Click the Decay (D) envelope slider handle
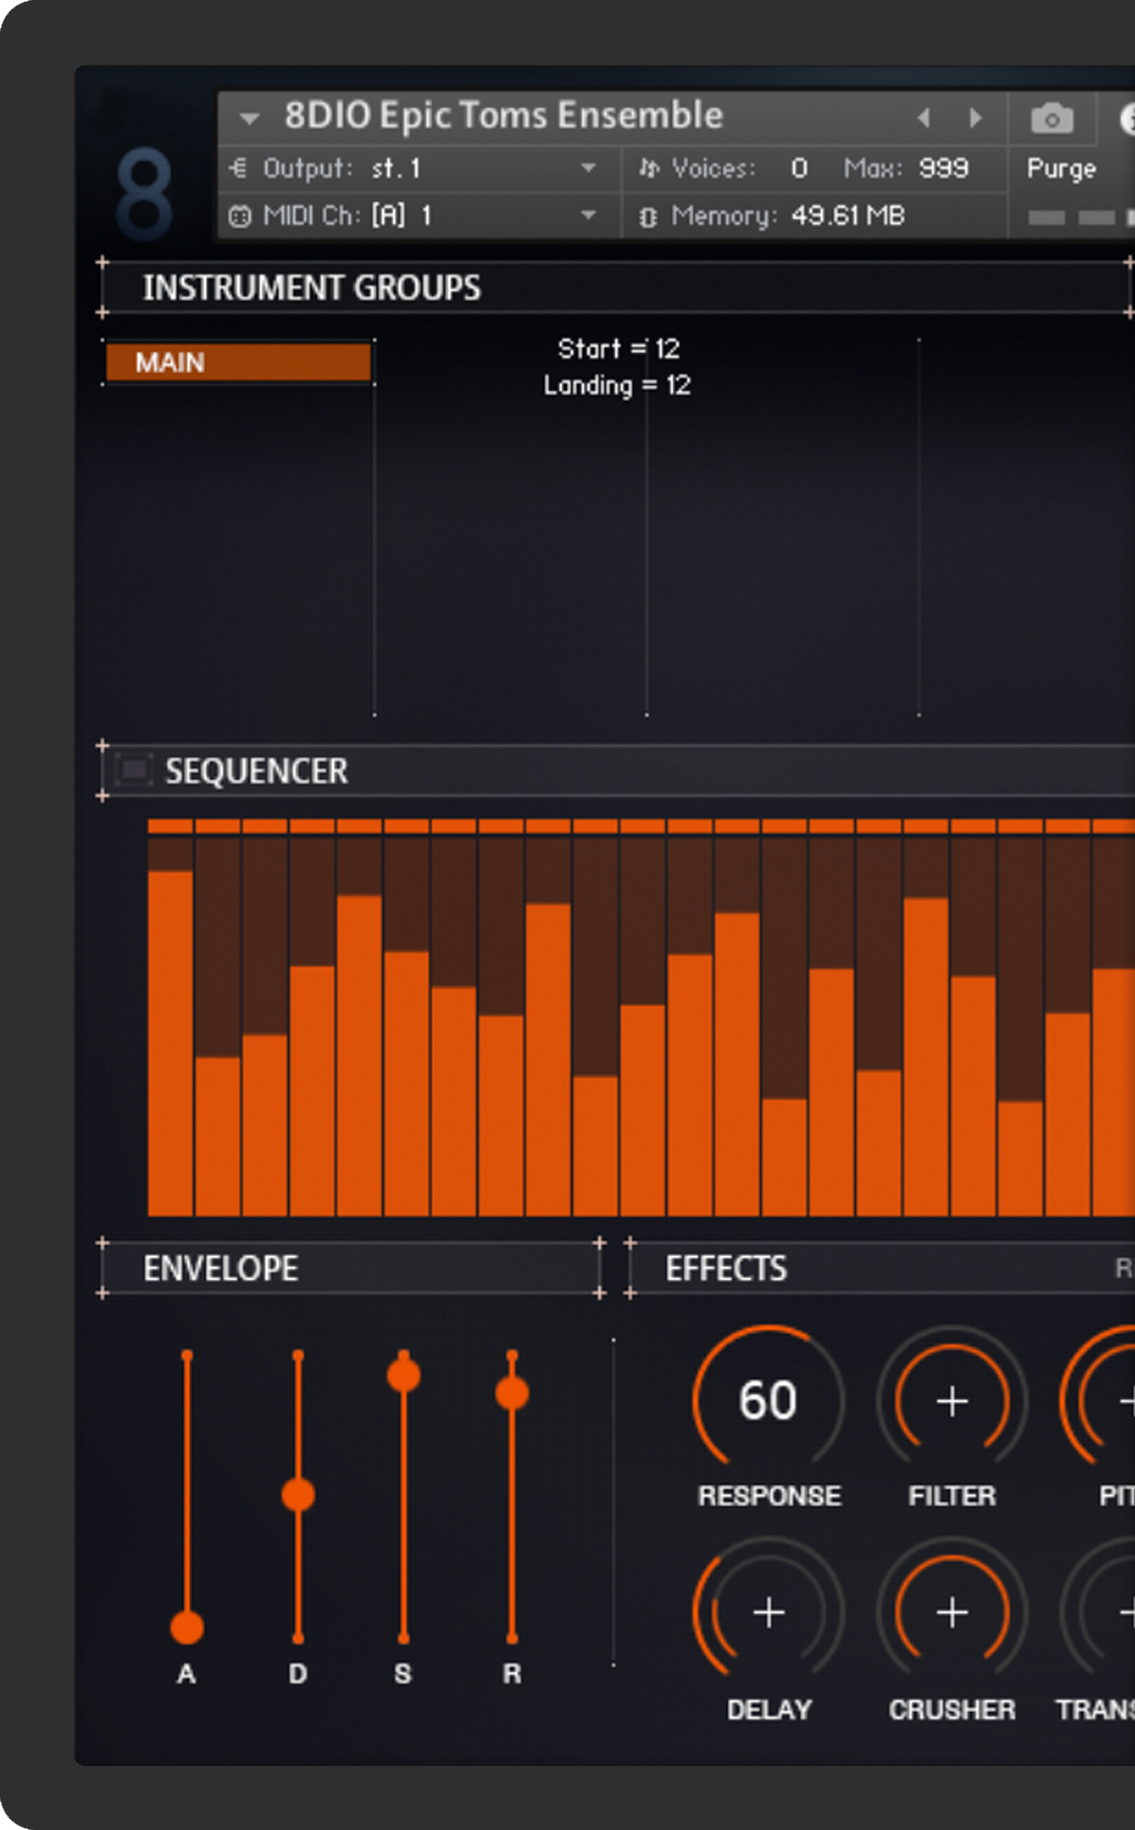The image size is (1135, 1830). (298, 1495)
